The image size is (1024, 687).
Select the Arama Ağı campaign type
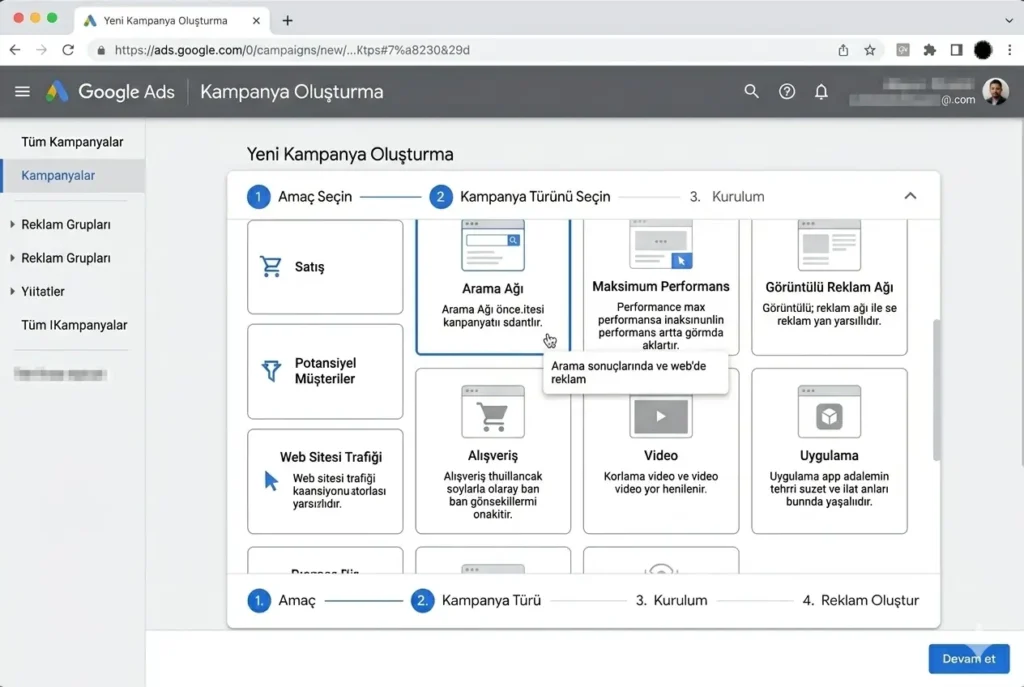(x=492, y=280)
